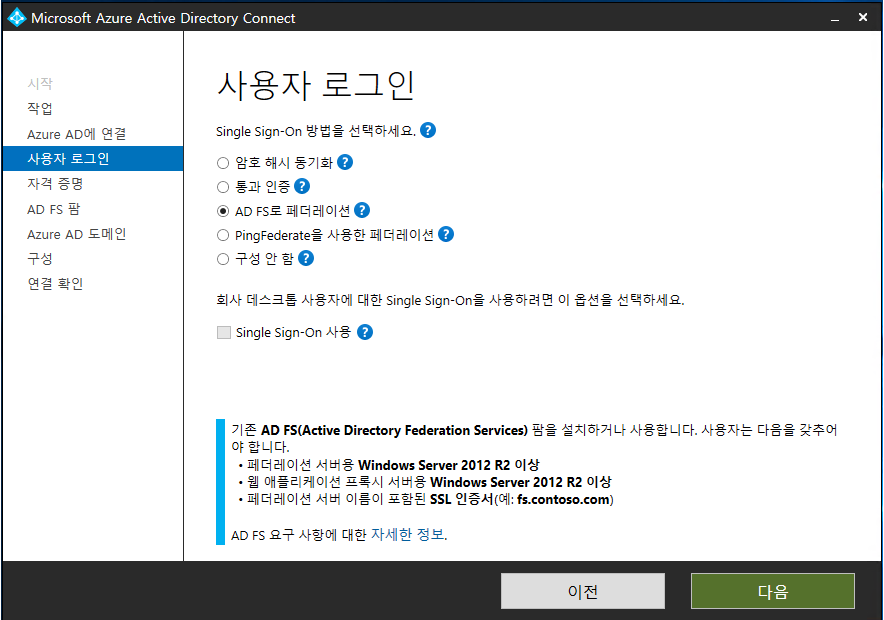Screen dimensions: 884x620
Task: Click the 회사 데스크톱 사용자에 대한 Single Sign-On description
Action: (450, 300)
